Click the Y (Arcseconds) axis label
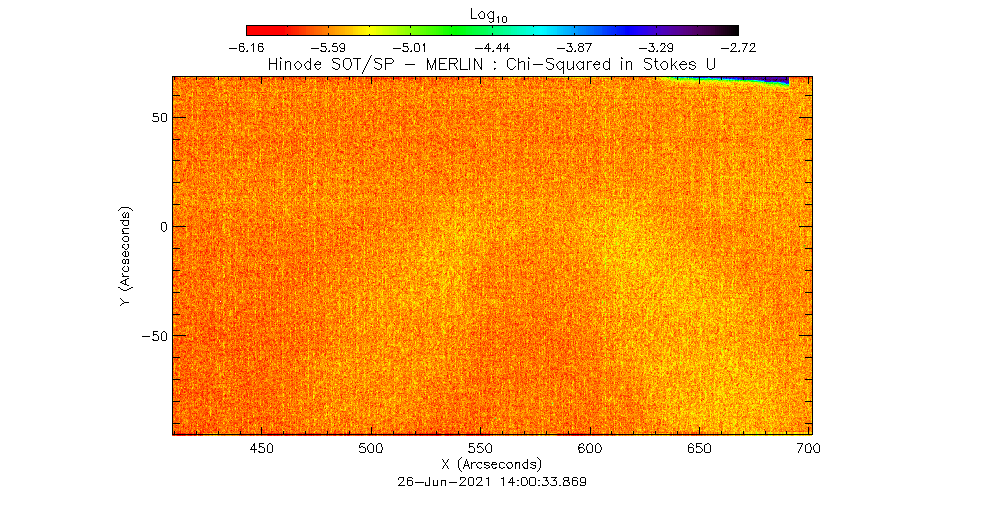The image size is (984, 512). coord(126,256)
